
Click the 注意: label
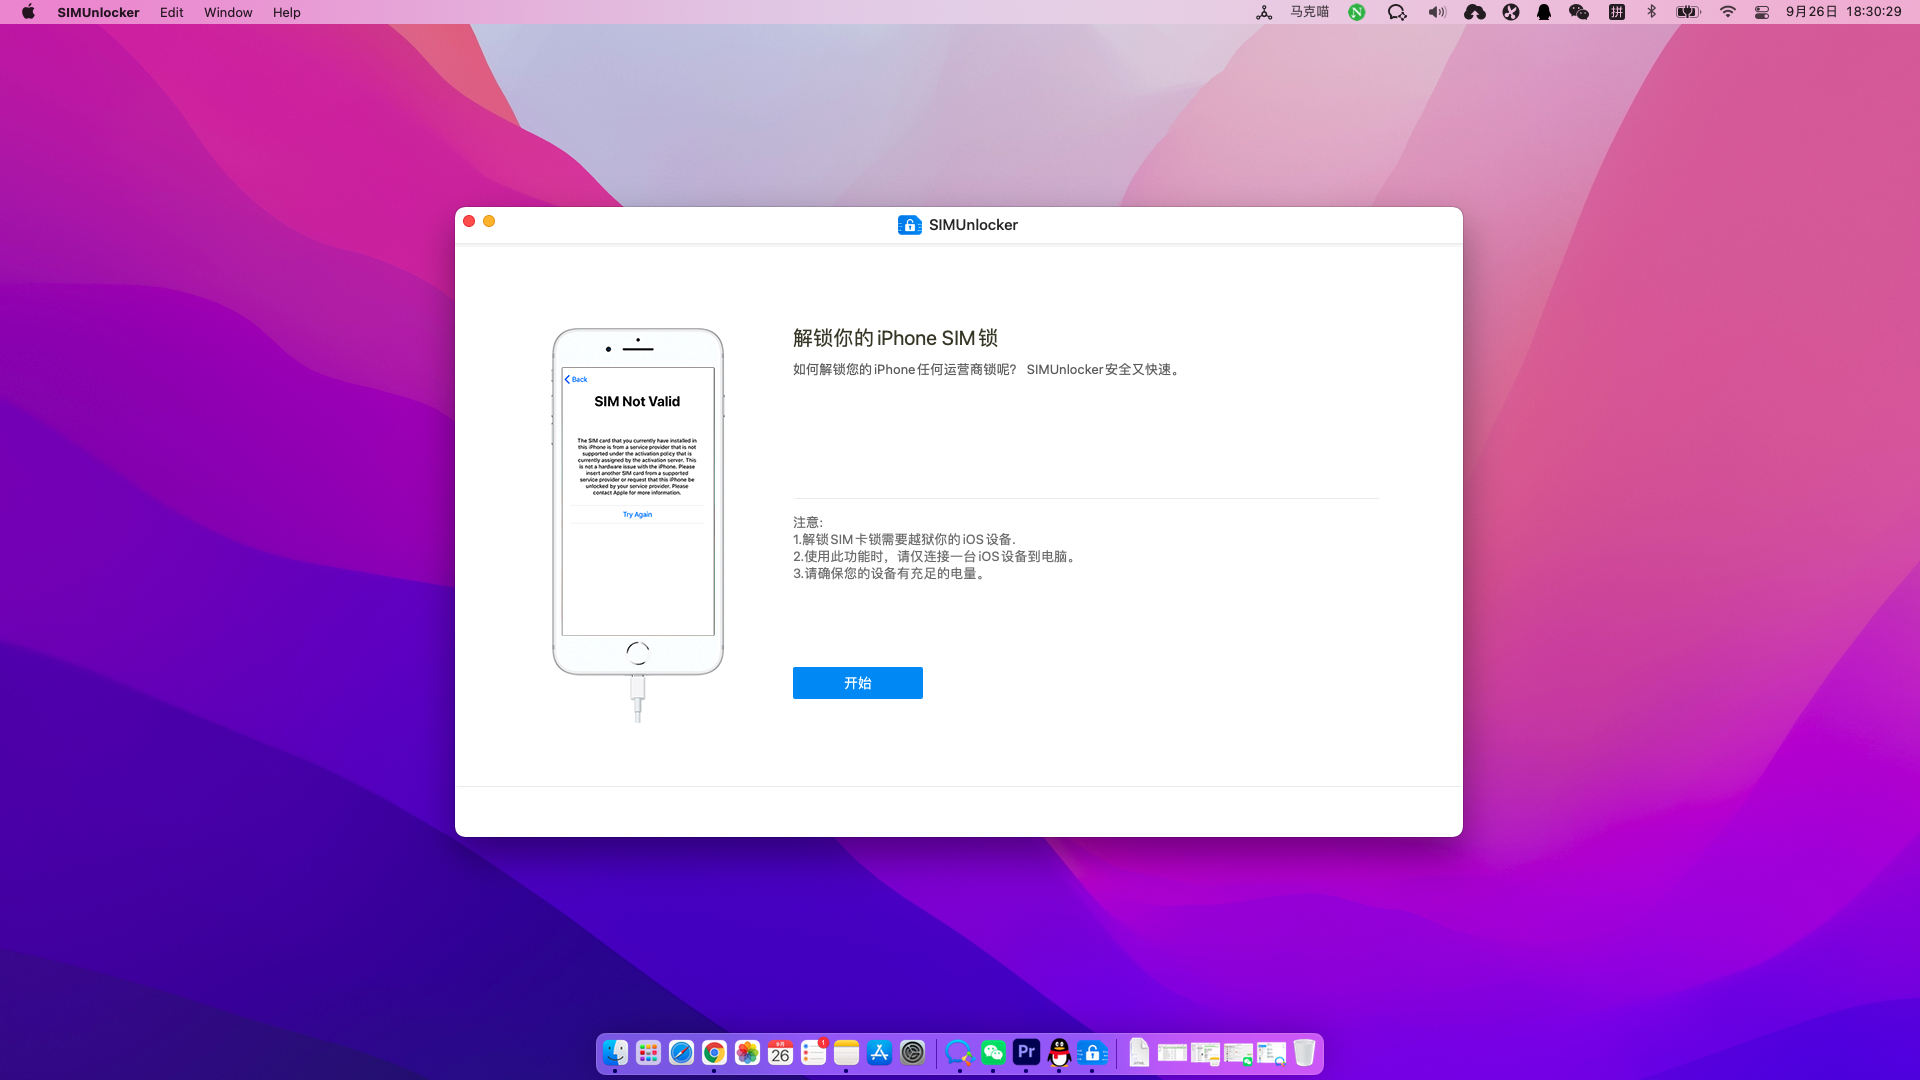[808, 522]
